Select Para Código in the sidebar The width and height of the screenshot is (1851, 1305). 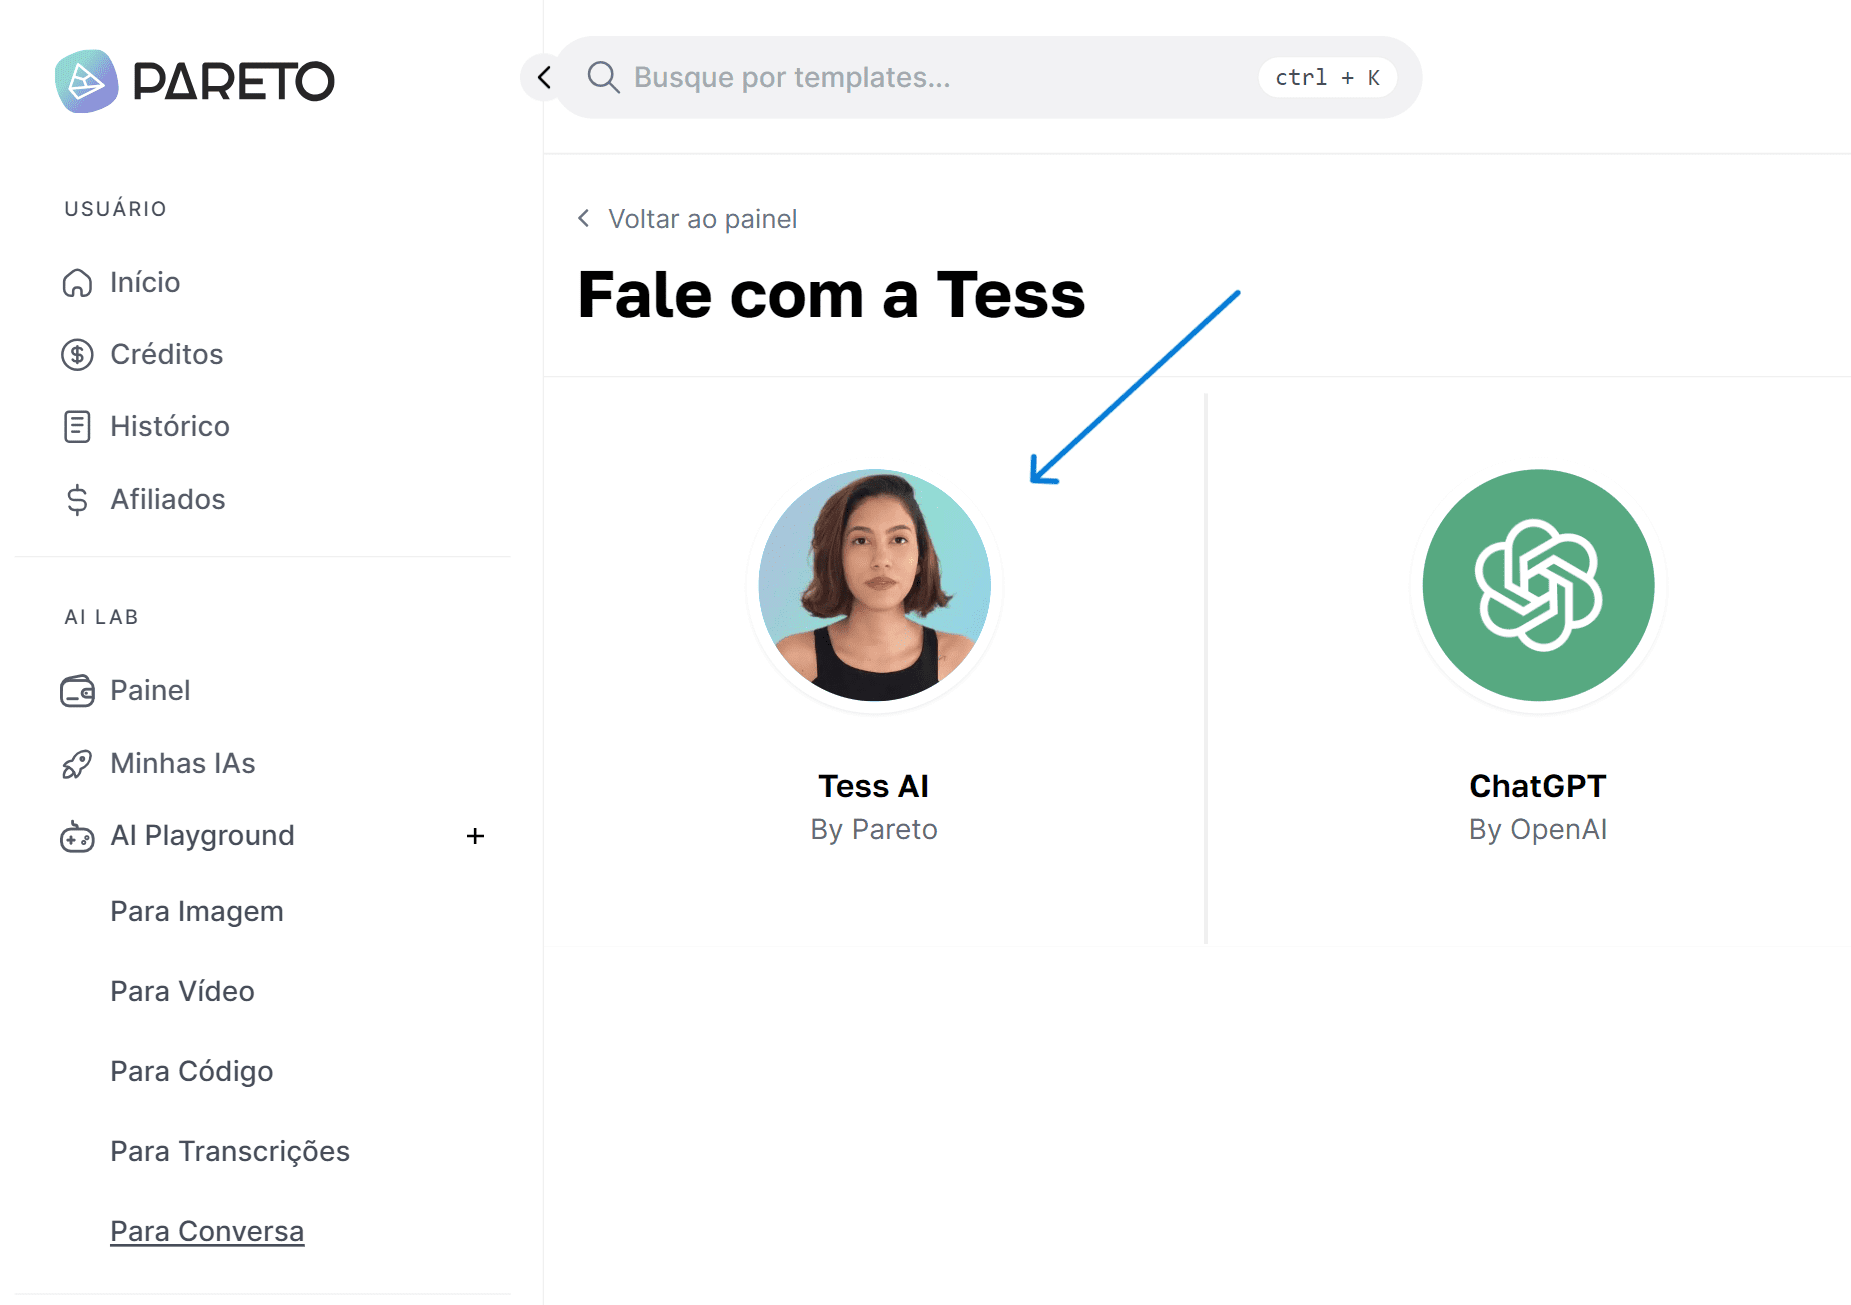[x=191, y=1071]
